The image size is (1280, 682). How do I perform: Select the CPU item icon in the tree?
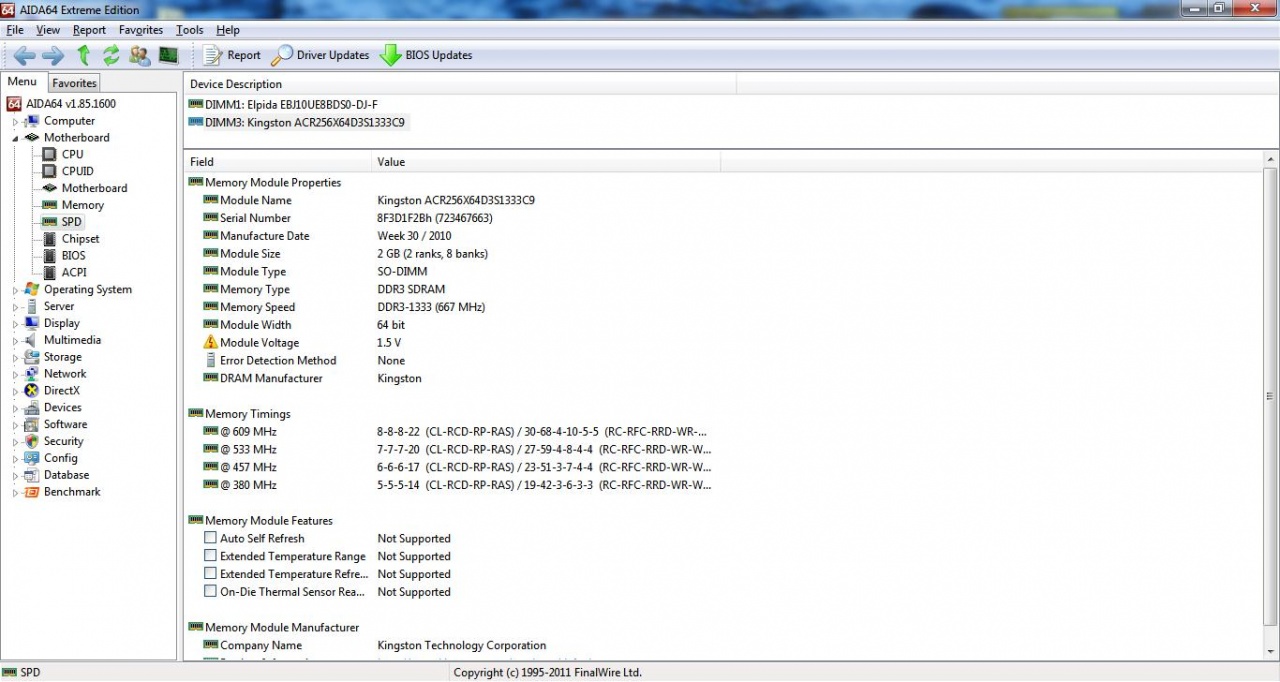pyautogui.click(x=49, y=154)
